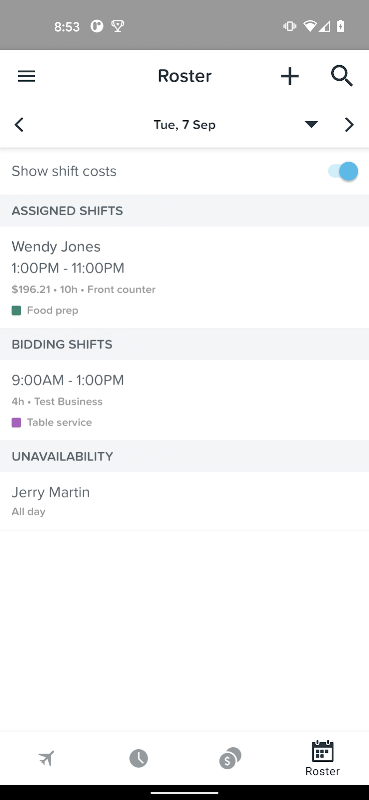Viewport: 369px width, 800px height.
Task: Tap the Assigned Shifts section header
Action: pos(184,211)
